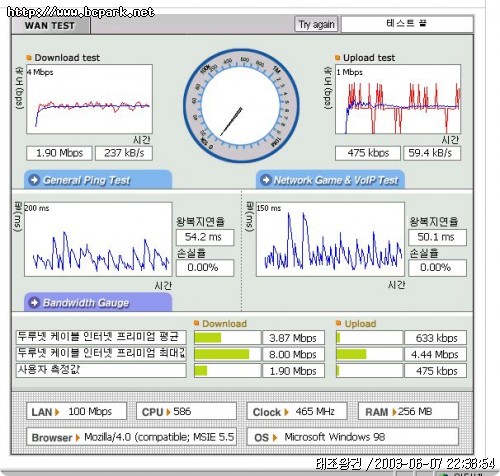The height and width of the screenshot is (476, 500).
Task: Click the arrow icon beside Bandwidth Gauge
Action: [34, 303]
